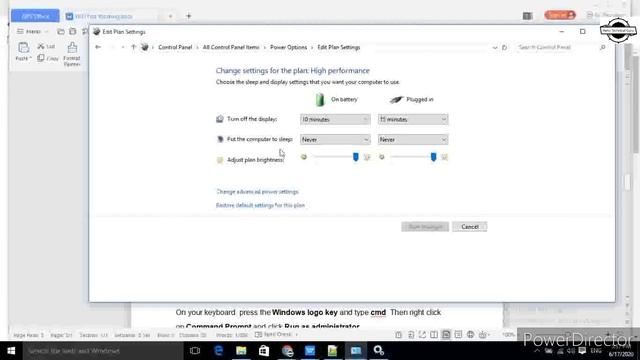
Task: Open the Windows Start menu
Action: [11, 351]
